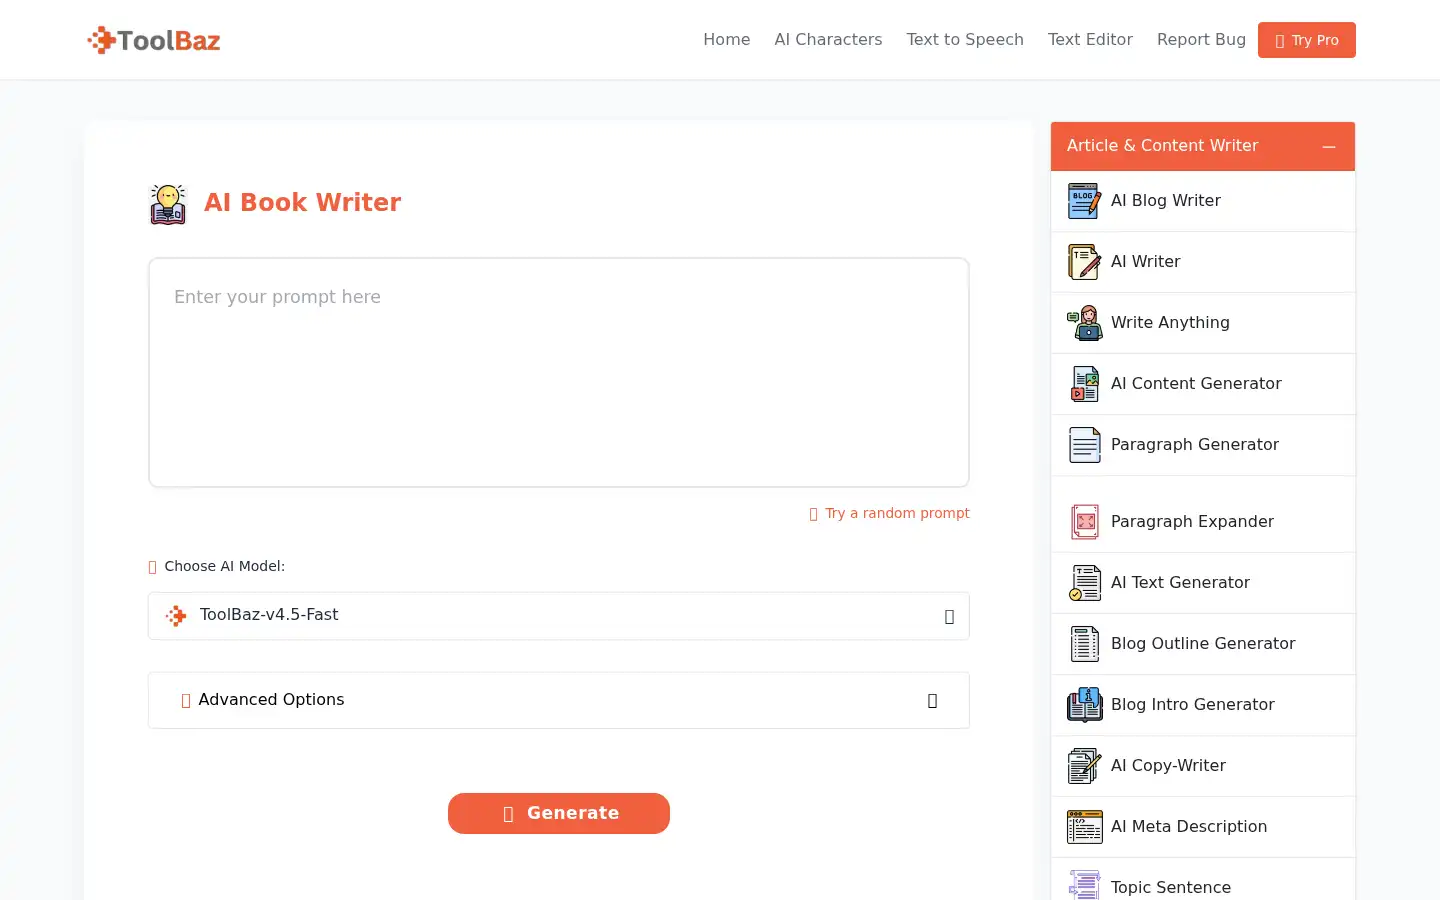
Task: Expand the Advanced Options panel
Action: (559, 700)
